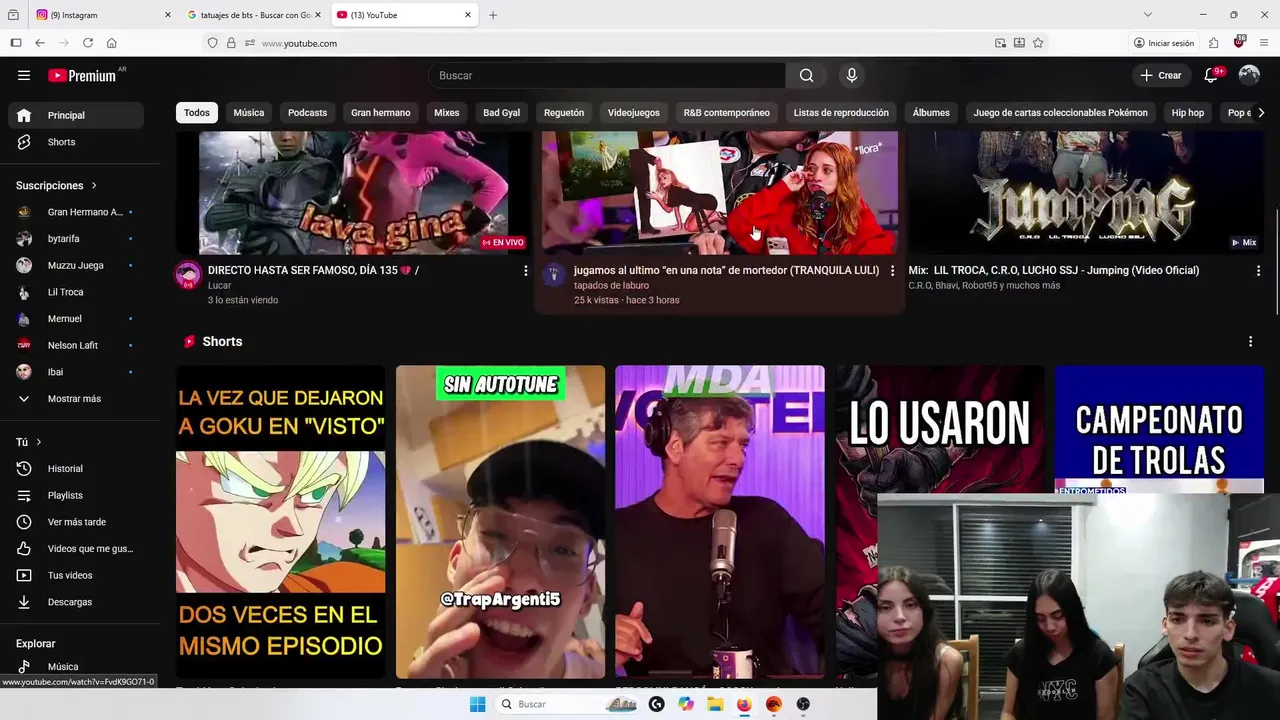Expand the Suscripciones section heading

tap(57, 185)
